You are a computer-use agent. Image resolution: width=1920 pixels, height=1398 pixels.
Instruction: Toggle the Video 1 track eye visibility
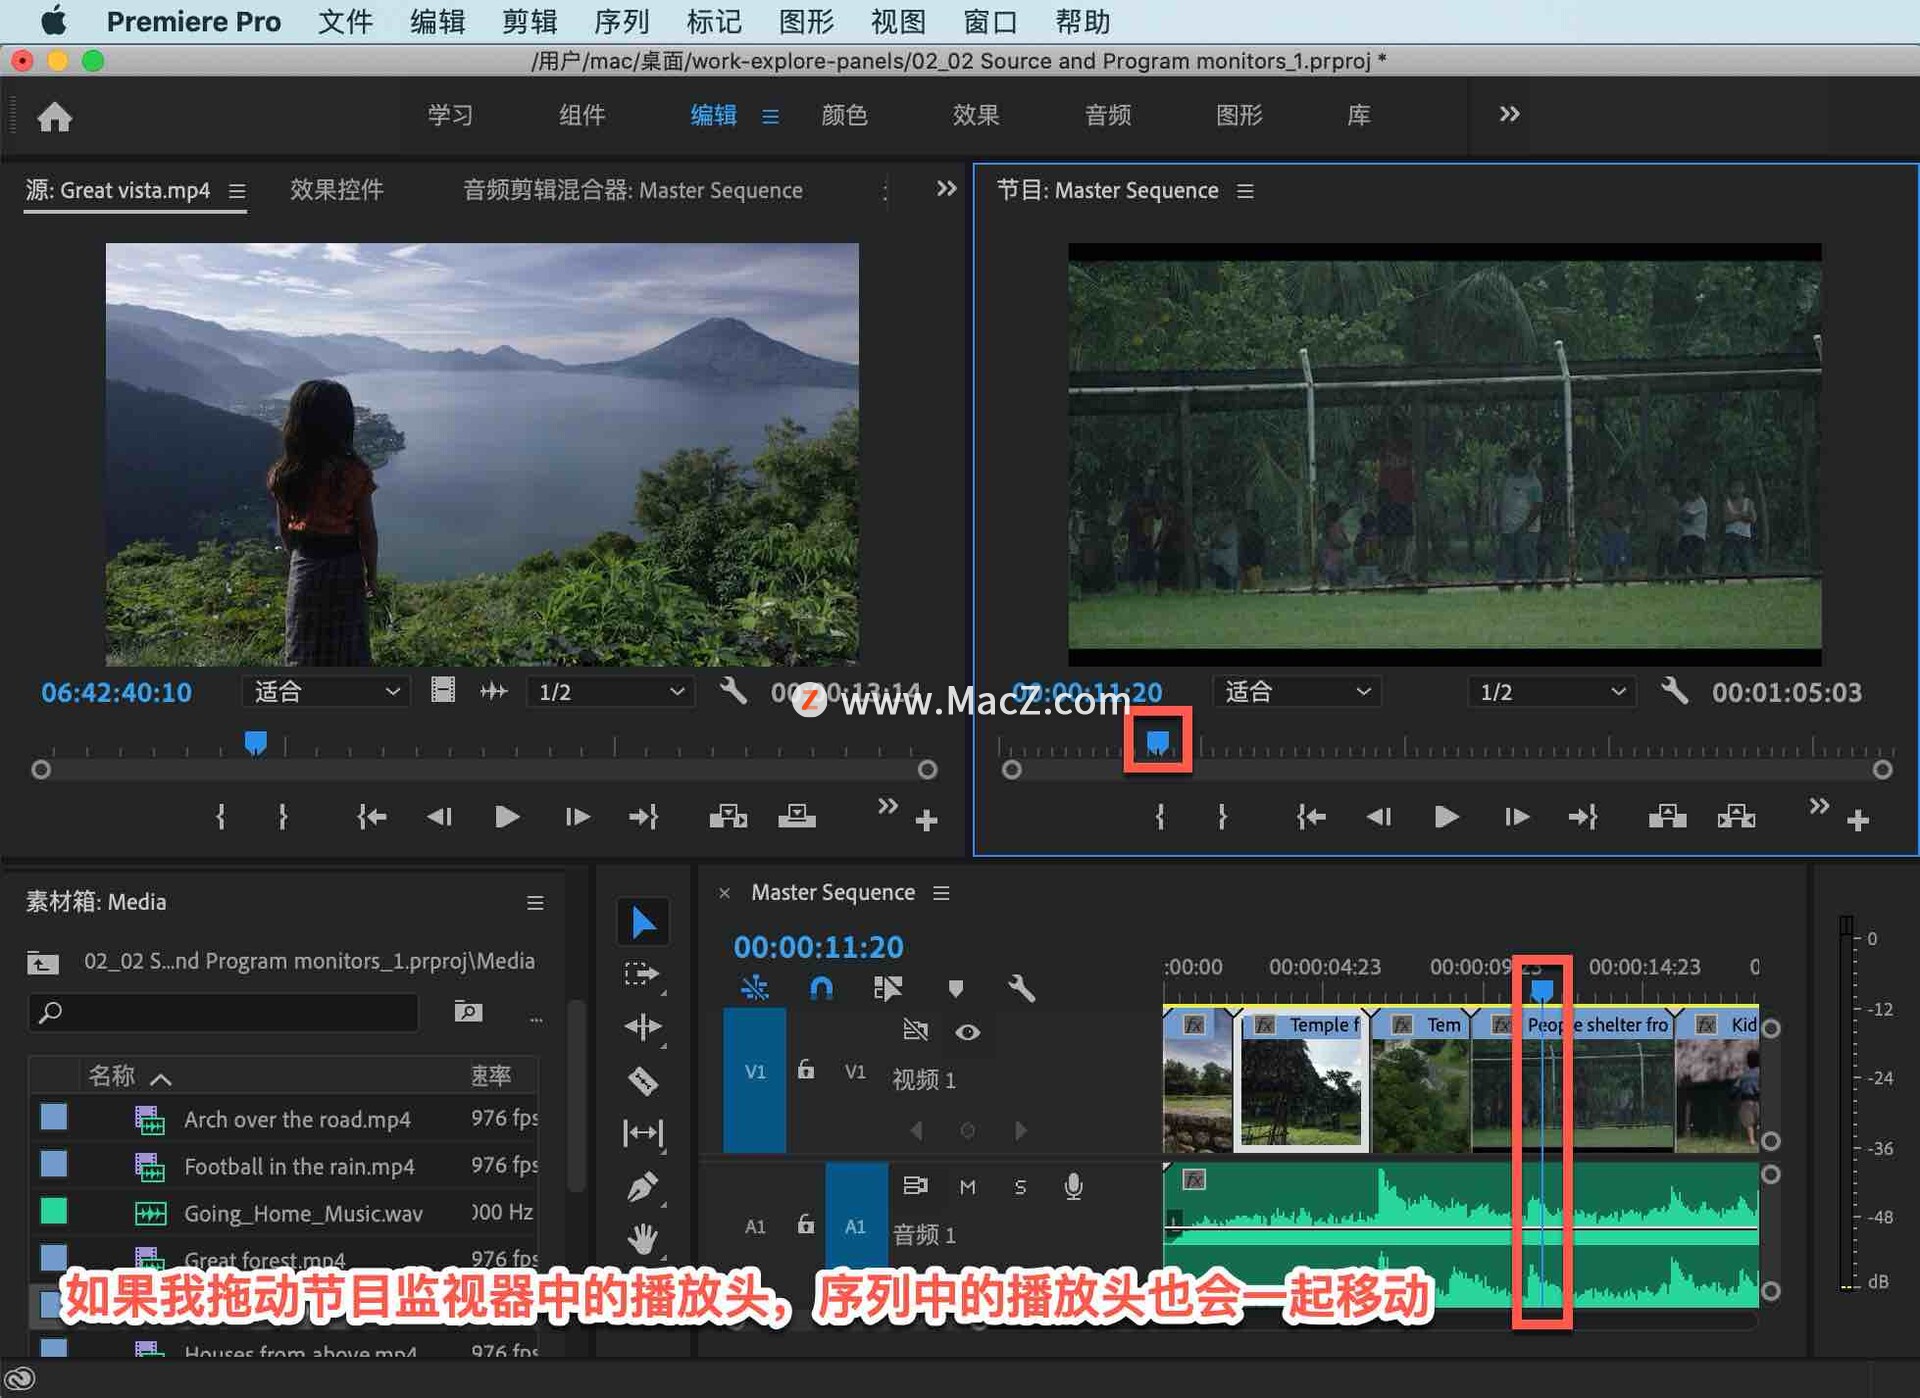pos(967,1032)
